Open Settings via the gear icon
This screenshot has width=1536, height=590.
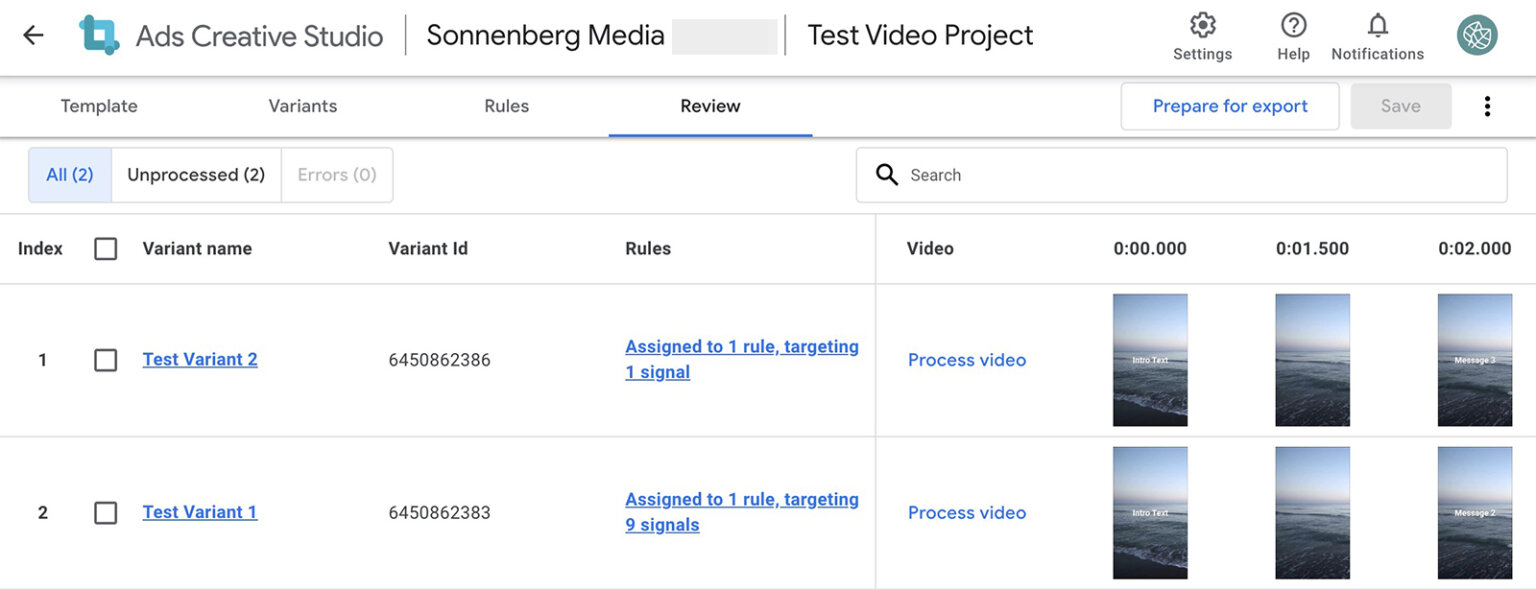(1202, 25)
